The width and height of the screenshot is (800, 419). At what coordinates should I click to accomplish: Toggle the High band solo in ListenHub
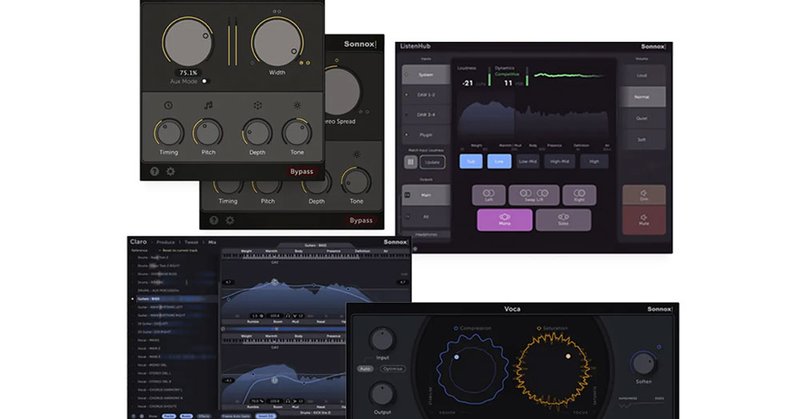point(594,161)
